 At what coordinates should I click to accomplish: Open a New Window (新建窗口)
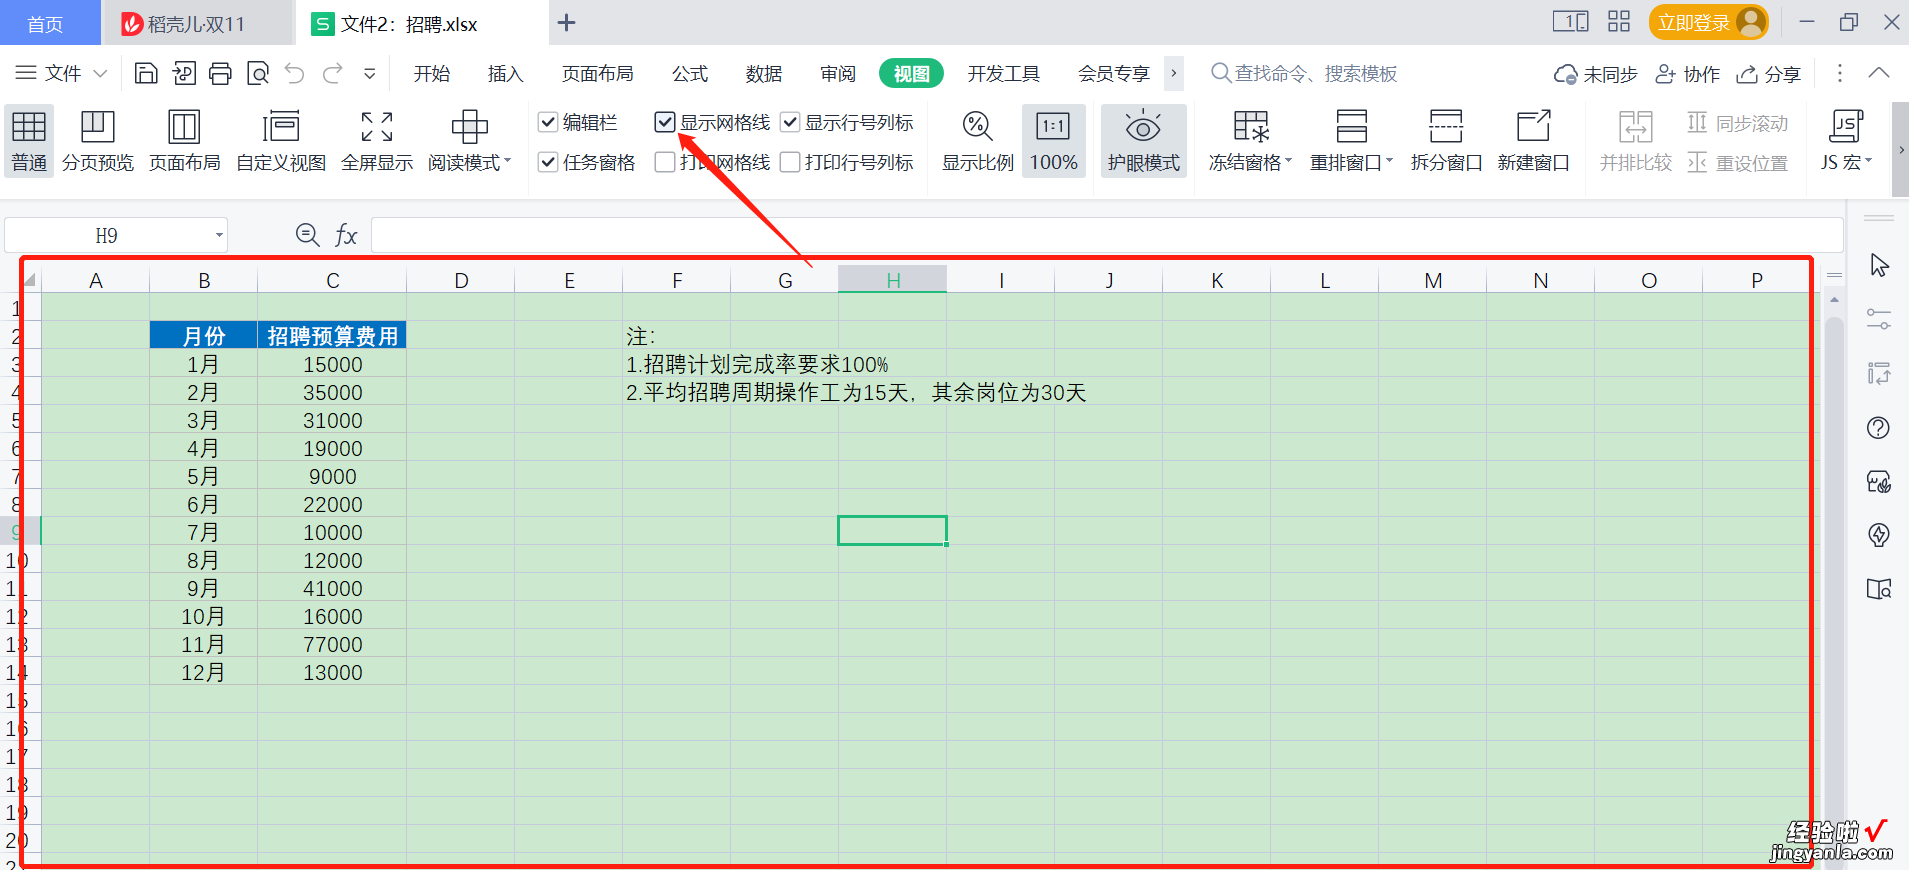point(1533,141)
